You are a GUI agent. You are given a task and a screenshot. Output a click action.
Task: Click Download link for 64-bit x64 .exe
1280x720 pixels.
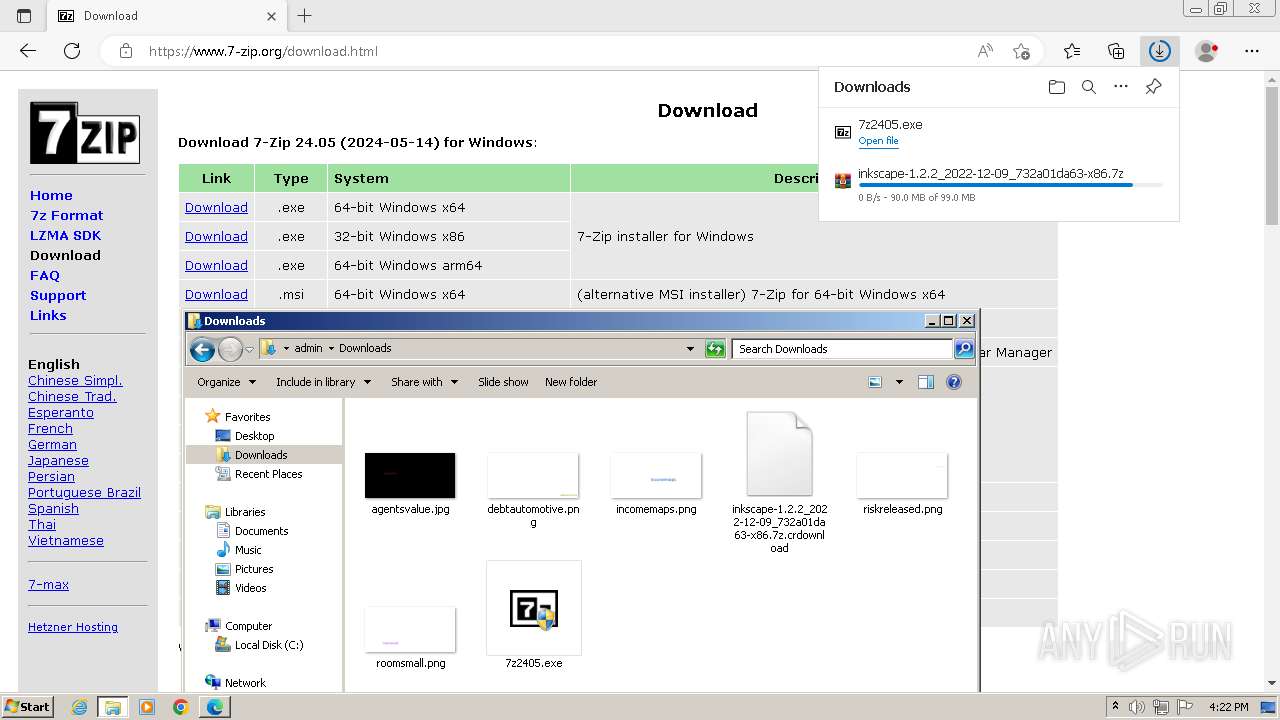(216, 208)
